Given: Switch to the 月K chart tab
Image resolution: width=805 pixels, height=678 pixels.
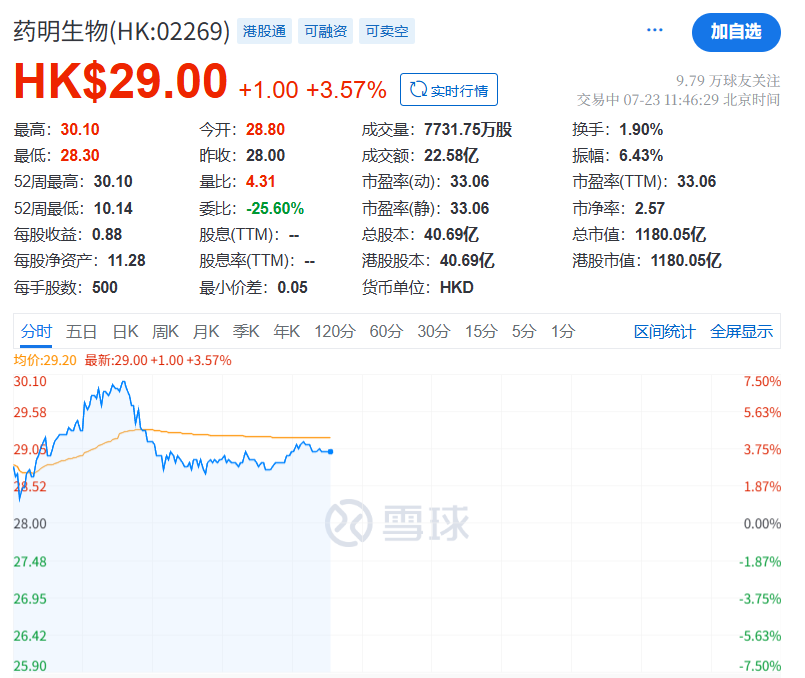Looking at the screenshot, I should (x=206, y=332).
